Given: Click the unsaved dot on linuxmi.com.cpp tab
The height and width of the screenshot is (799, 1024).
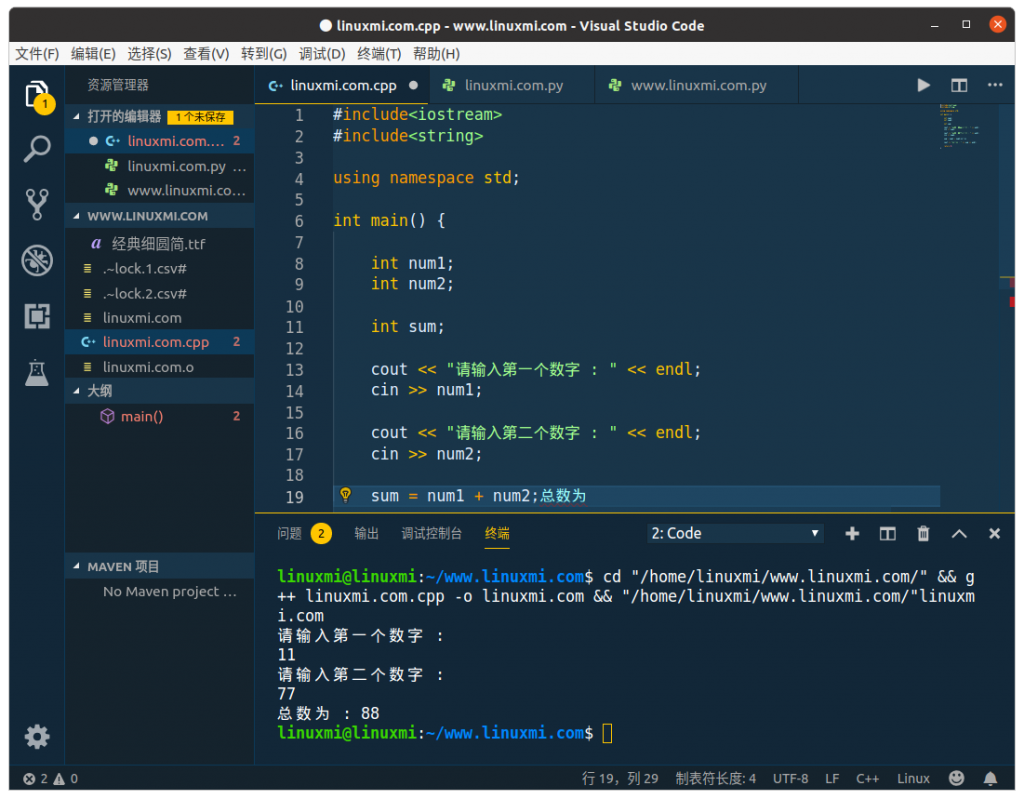Looking at the screenshot, I should (x=413, y=85).
